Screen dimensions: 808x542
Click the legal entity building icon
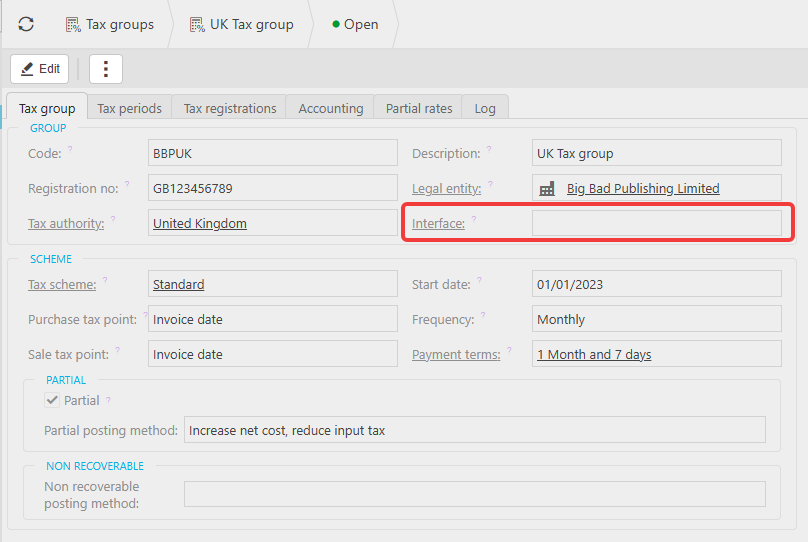tap(547, 189)
